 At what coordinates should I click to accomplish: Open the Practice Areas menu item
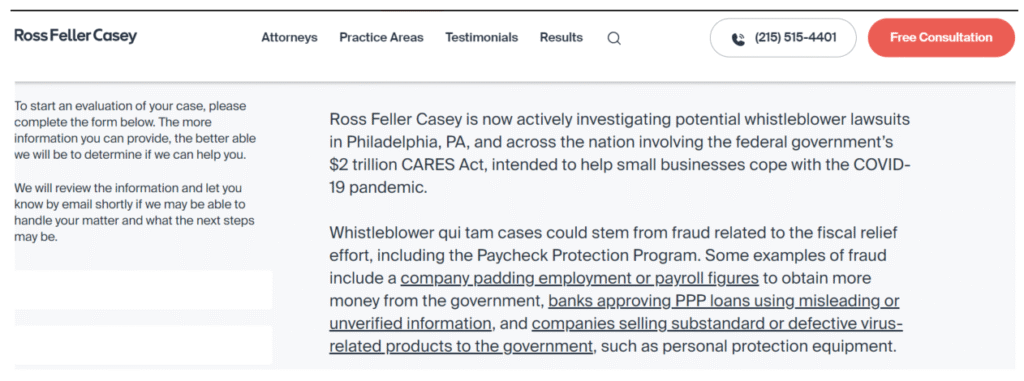click(x=381, y=38)
